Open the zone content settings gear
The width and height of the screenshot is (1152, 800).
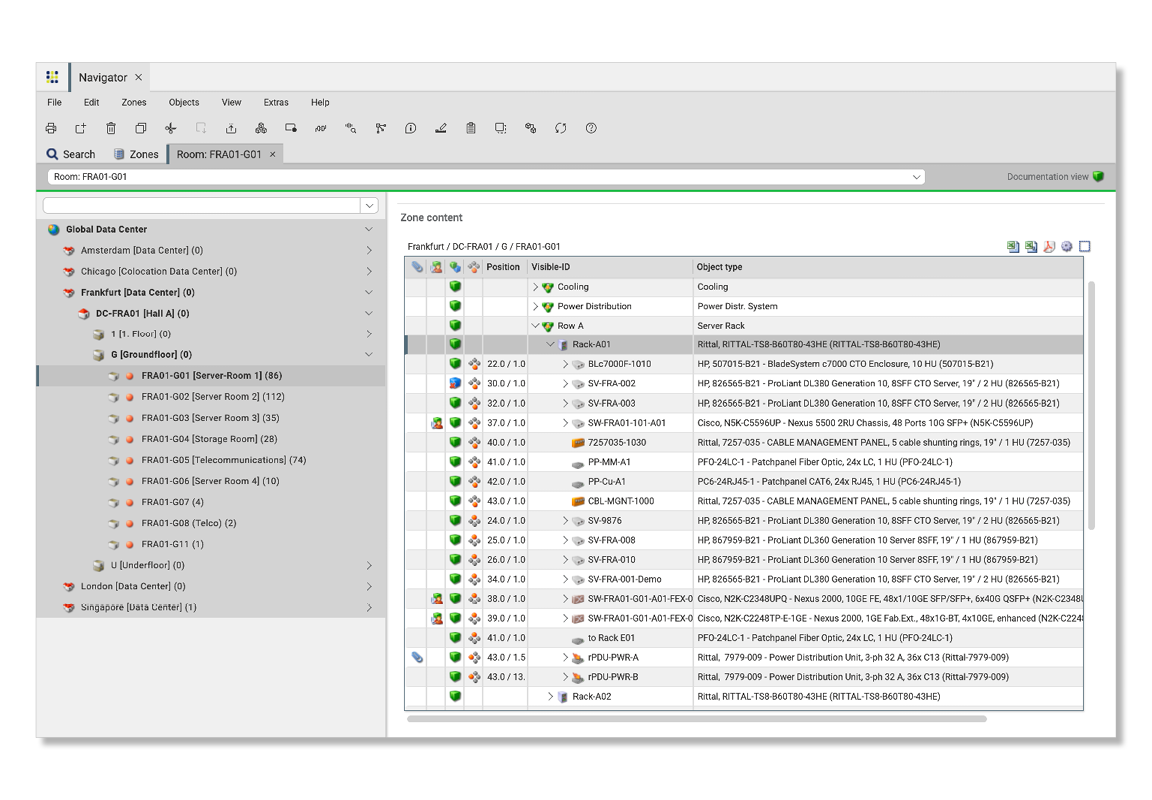[1067, 246]
